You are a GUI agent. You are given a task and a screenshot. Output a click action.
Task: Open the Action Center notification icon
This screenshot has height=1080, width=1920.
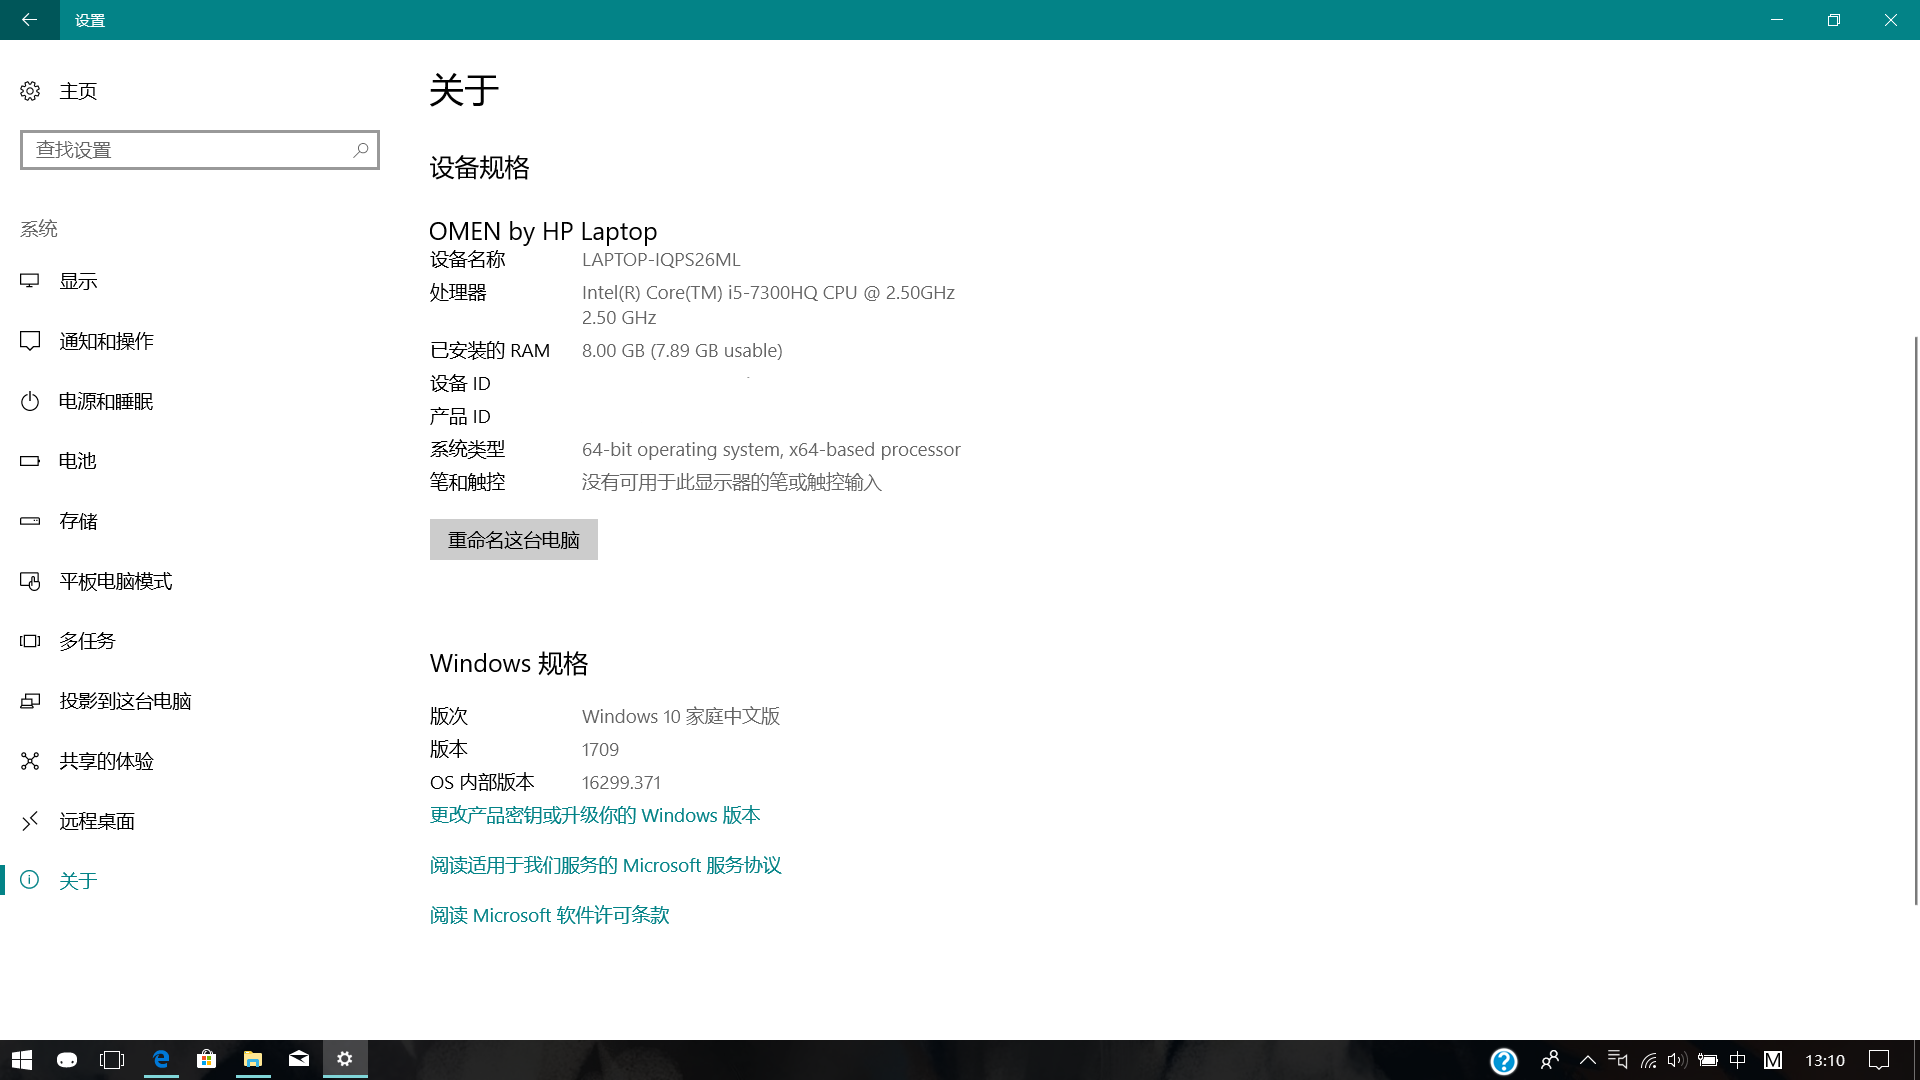point(1879,1061)
